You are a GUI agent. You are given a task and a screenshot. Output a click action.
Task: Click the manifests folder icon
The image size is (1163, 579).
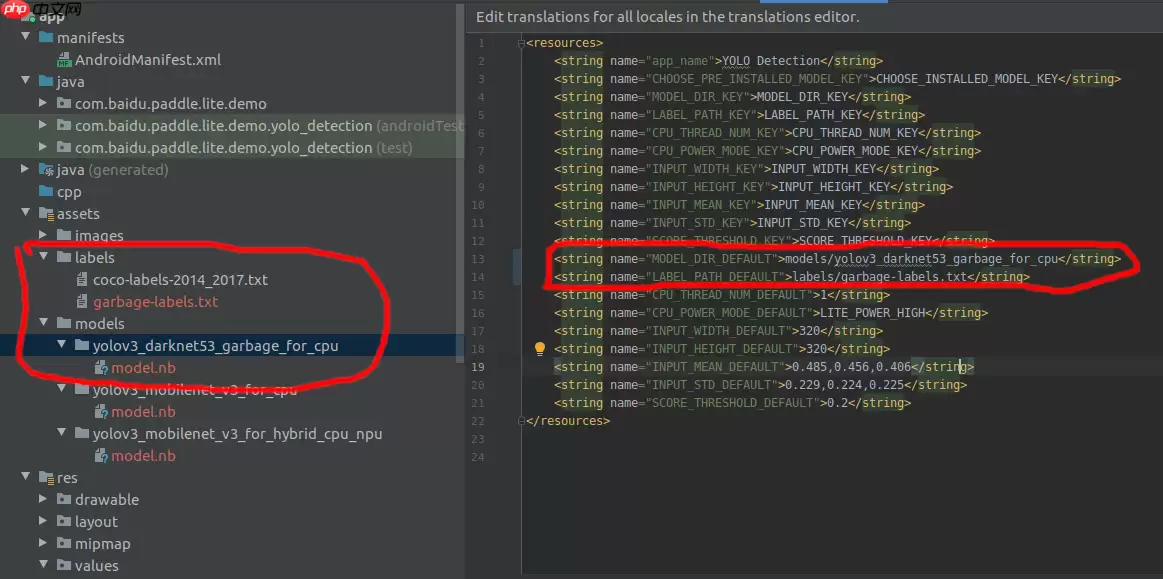pos(46,38)
